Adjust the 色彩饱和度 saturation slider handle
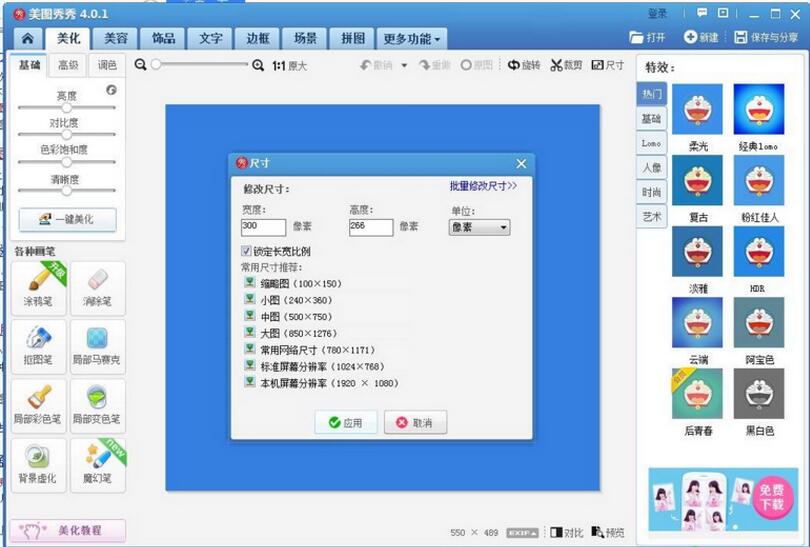This screenshot has height=547, width=810. click(x=67, y=162)
